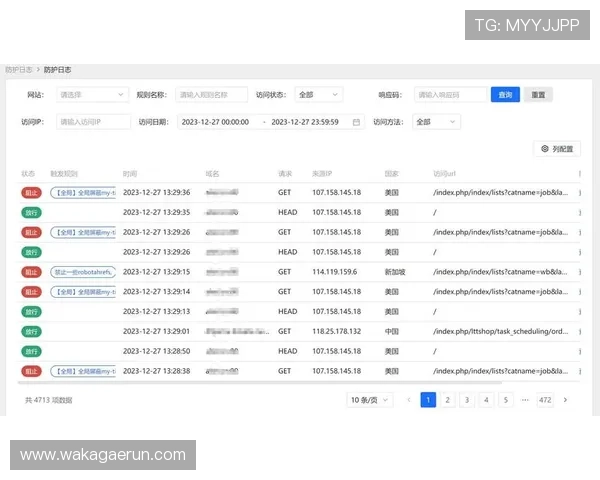Screen dimensions: 600x480
Task: Click the robot rule tag in the 13:29:15 row
Action: click(x=83, y=272)
